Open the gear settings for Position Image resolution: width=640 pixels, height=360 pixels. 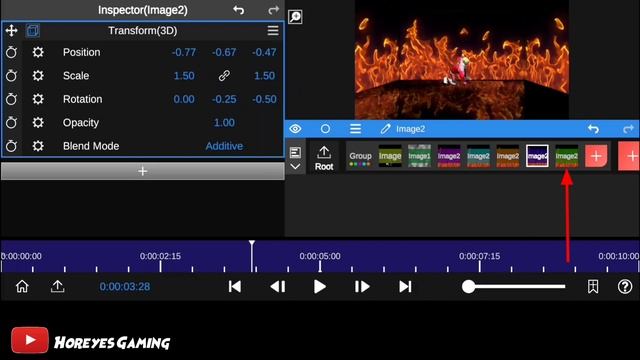coord(38,52)
